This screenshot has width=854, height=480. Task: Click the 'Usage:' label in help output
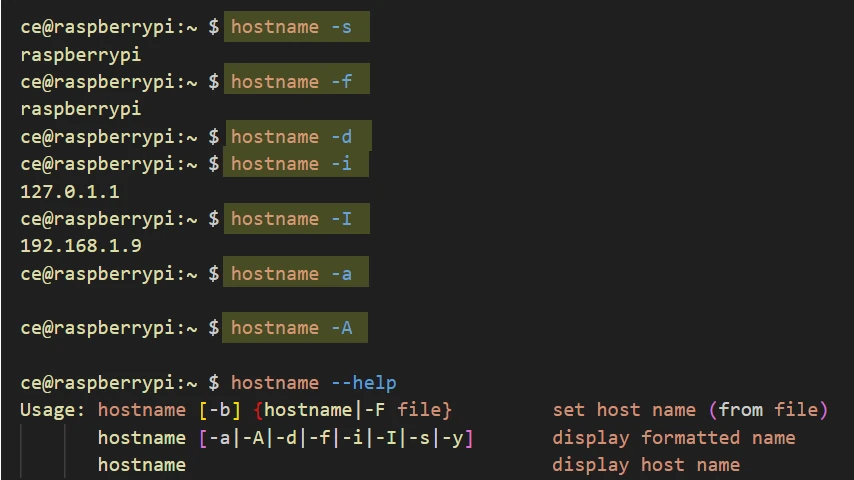(x=53, y=410)
